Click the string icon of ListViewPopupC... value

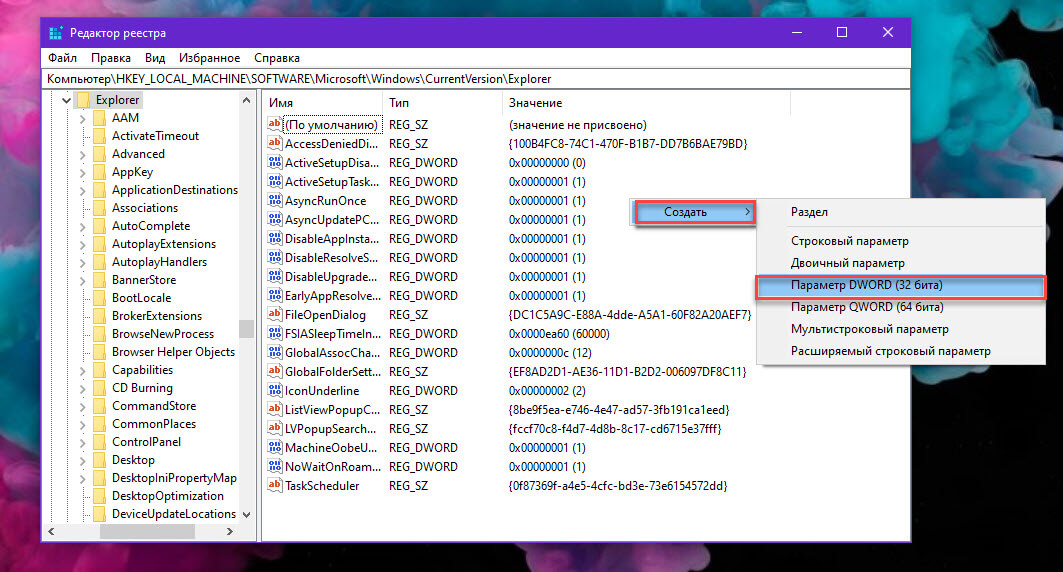(275, 409)
